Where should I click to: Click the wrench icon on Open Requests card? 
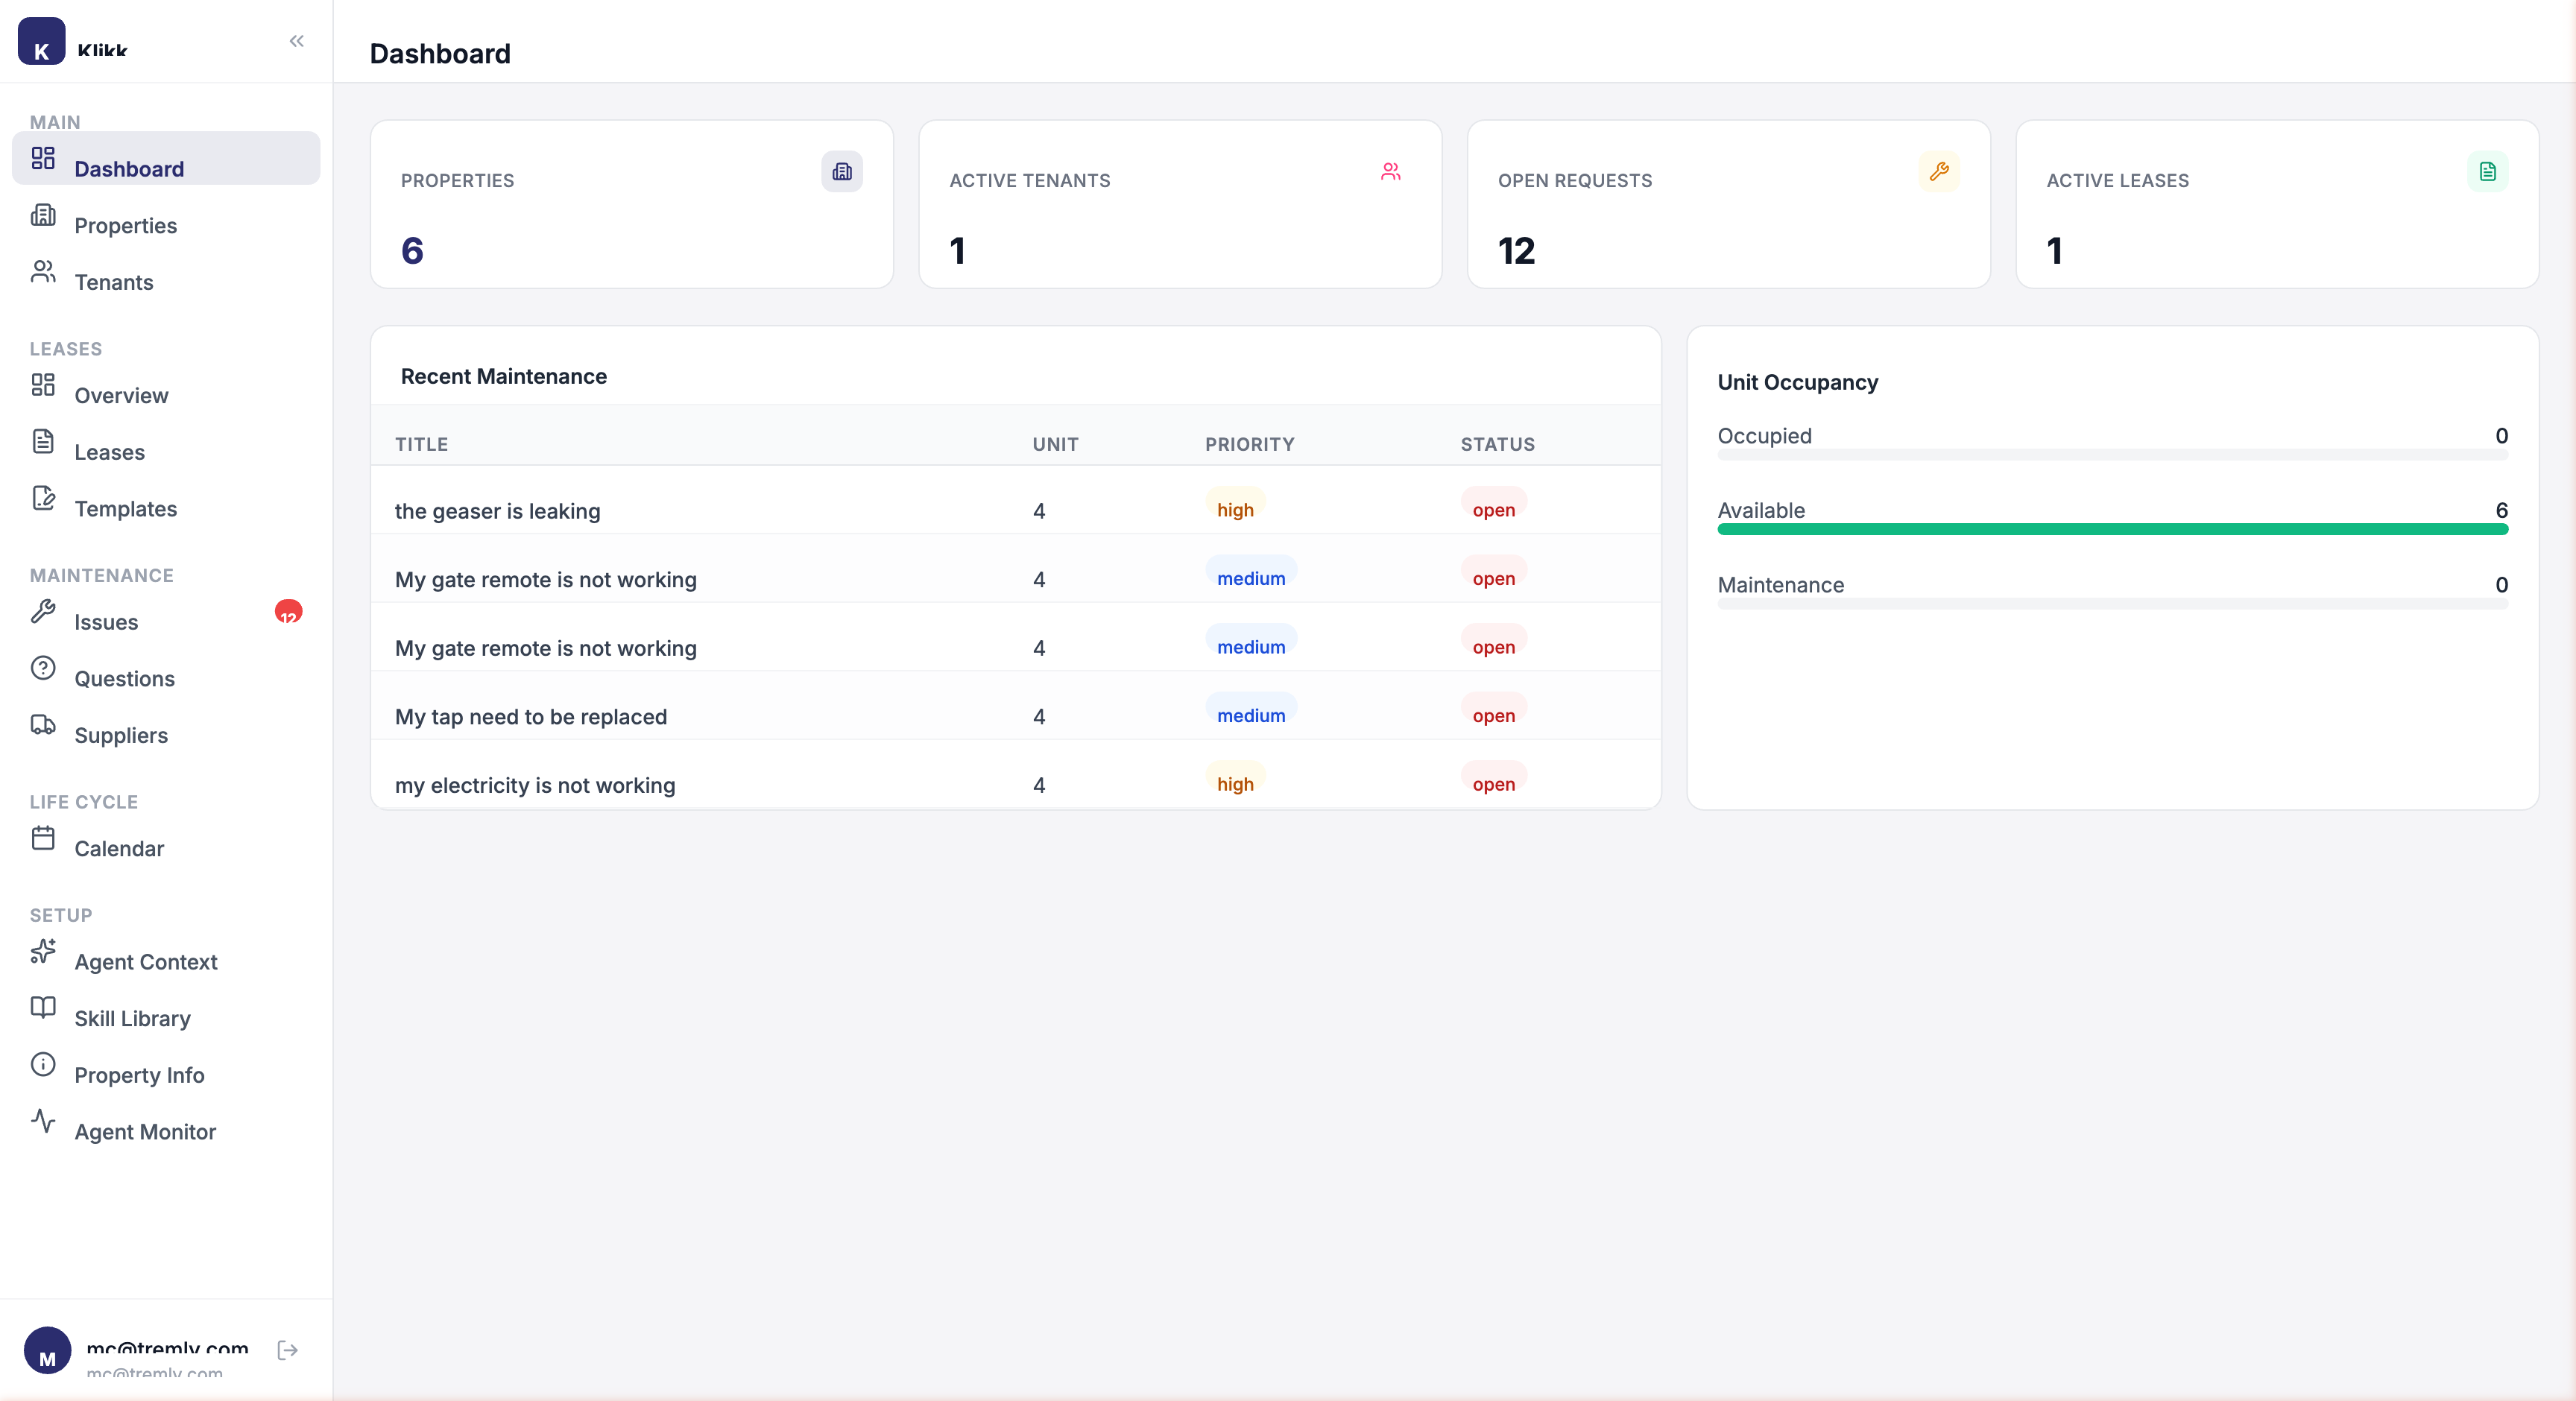tap(1940, 171)
